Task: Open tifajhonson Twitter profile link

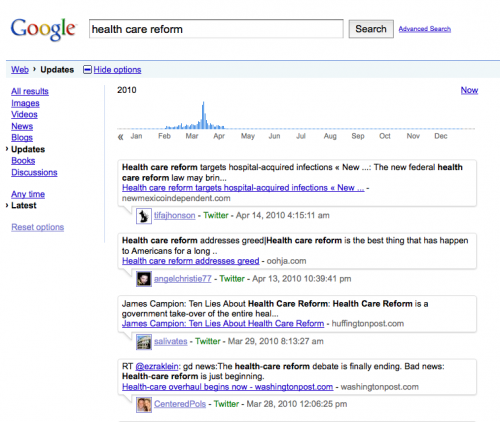Action: click(174, 215)
